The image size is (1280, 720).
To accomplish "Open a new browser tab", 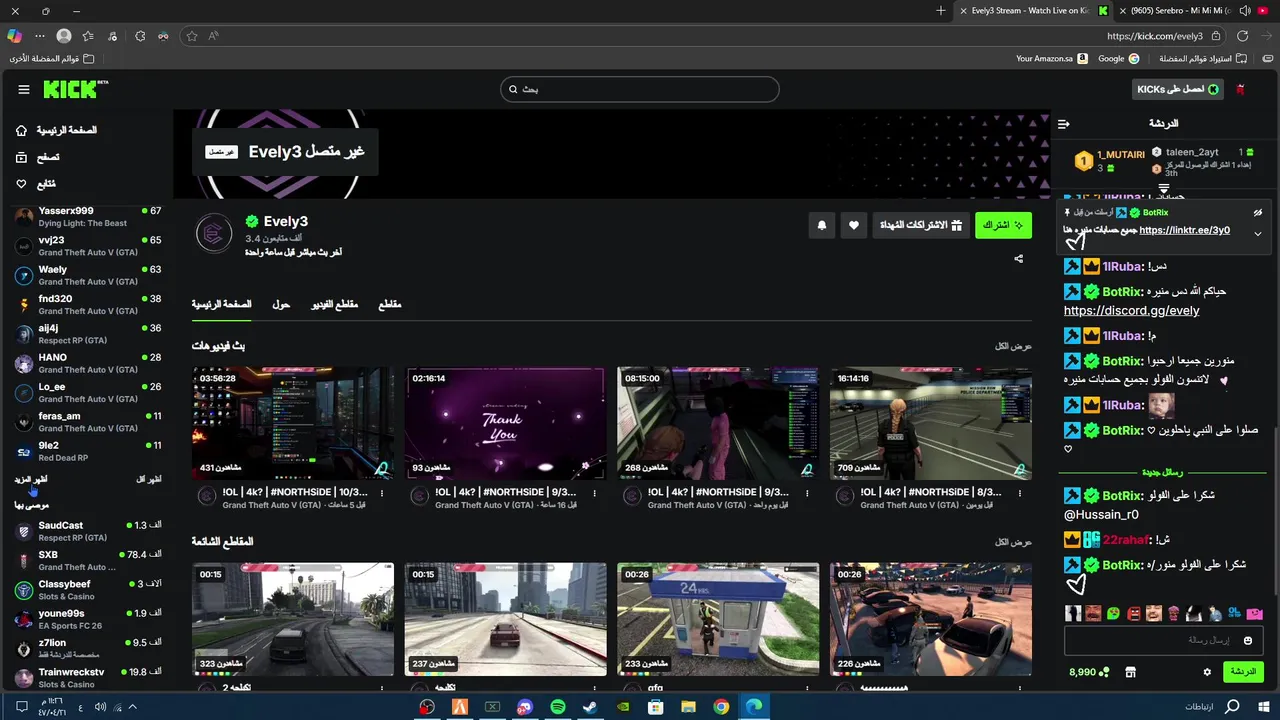I will tap(940, 11).
